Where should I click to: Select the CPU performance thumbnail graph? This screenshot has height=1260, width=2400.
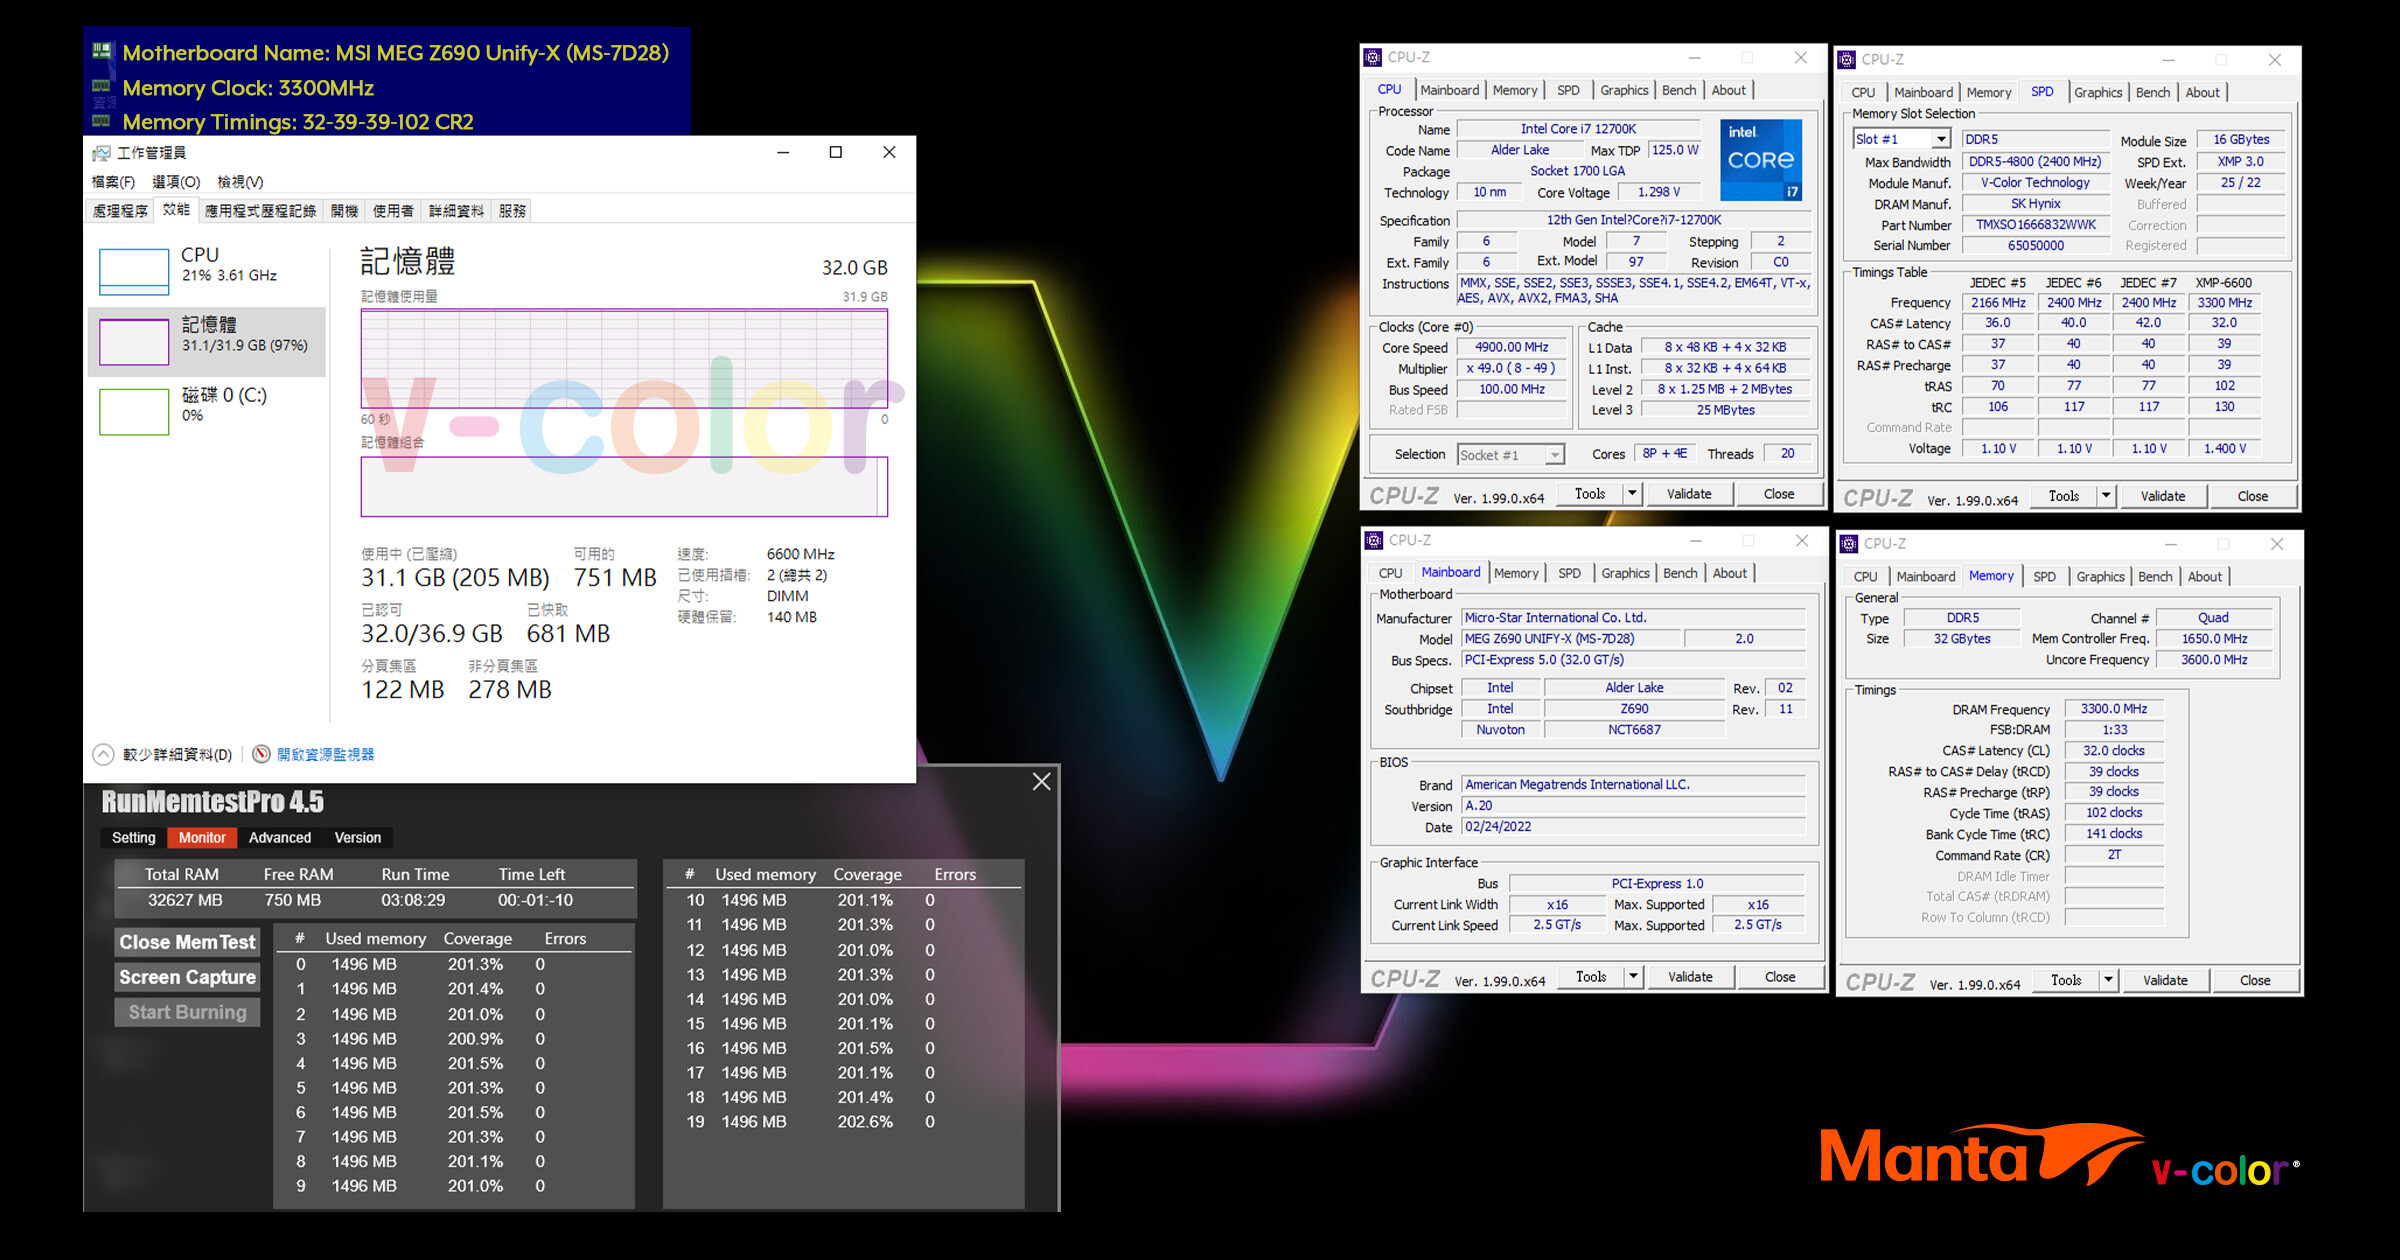coord(134,271)
